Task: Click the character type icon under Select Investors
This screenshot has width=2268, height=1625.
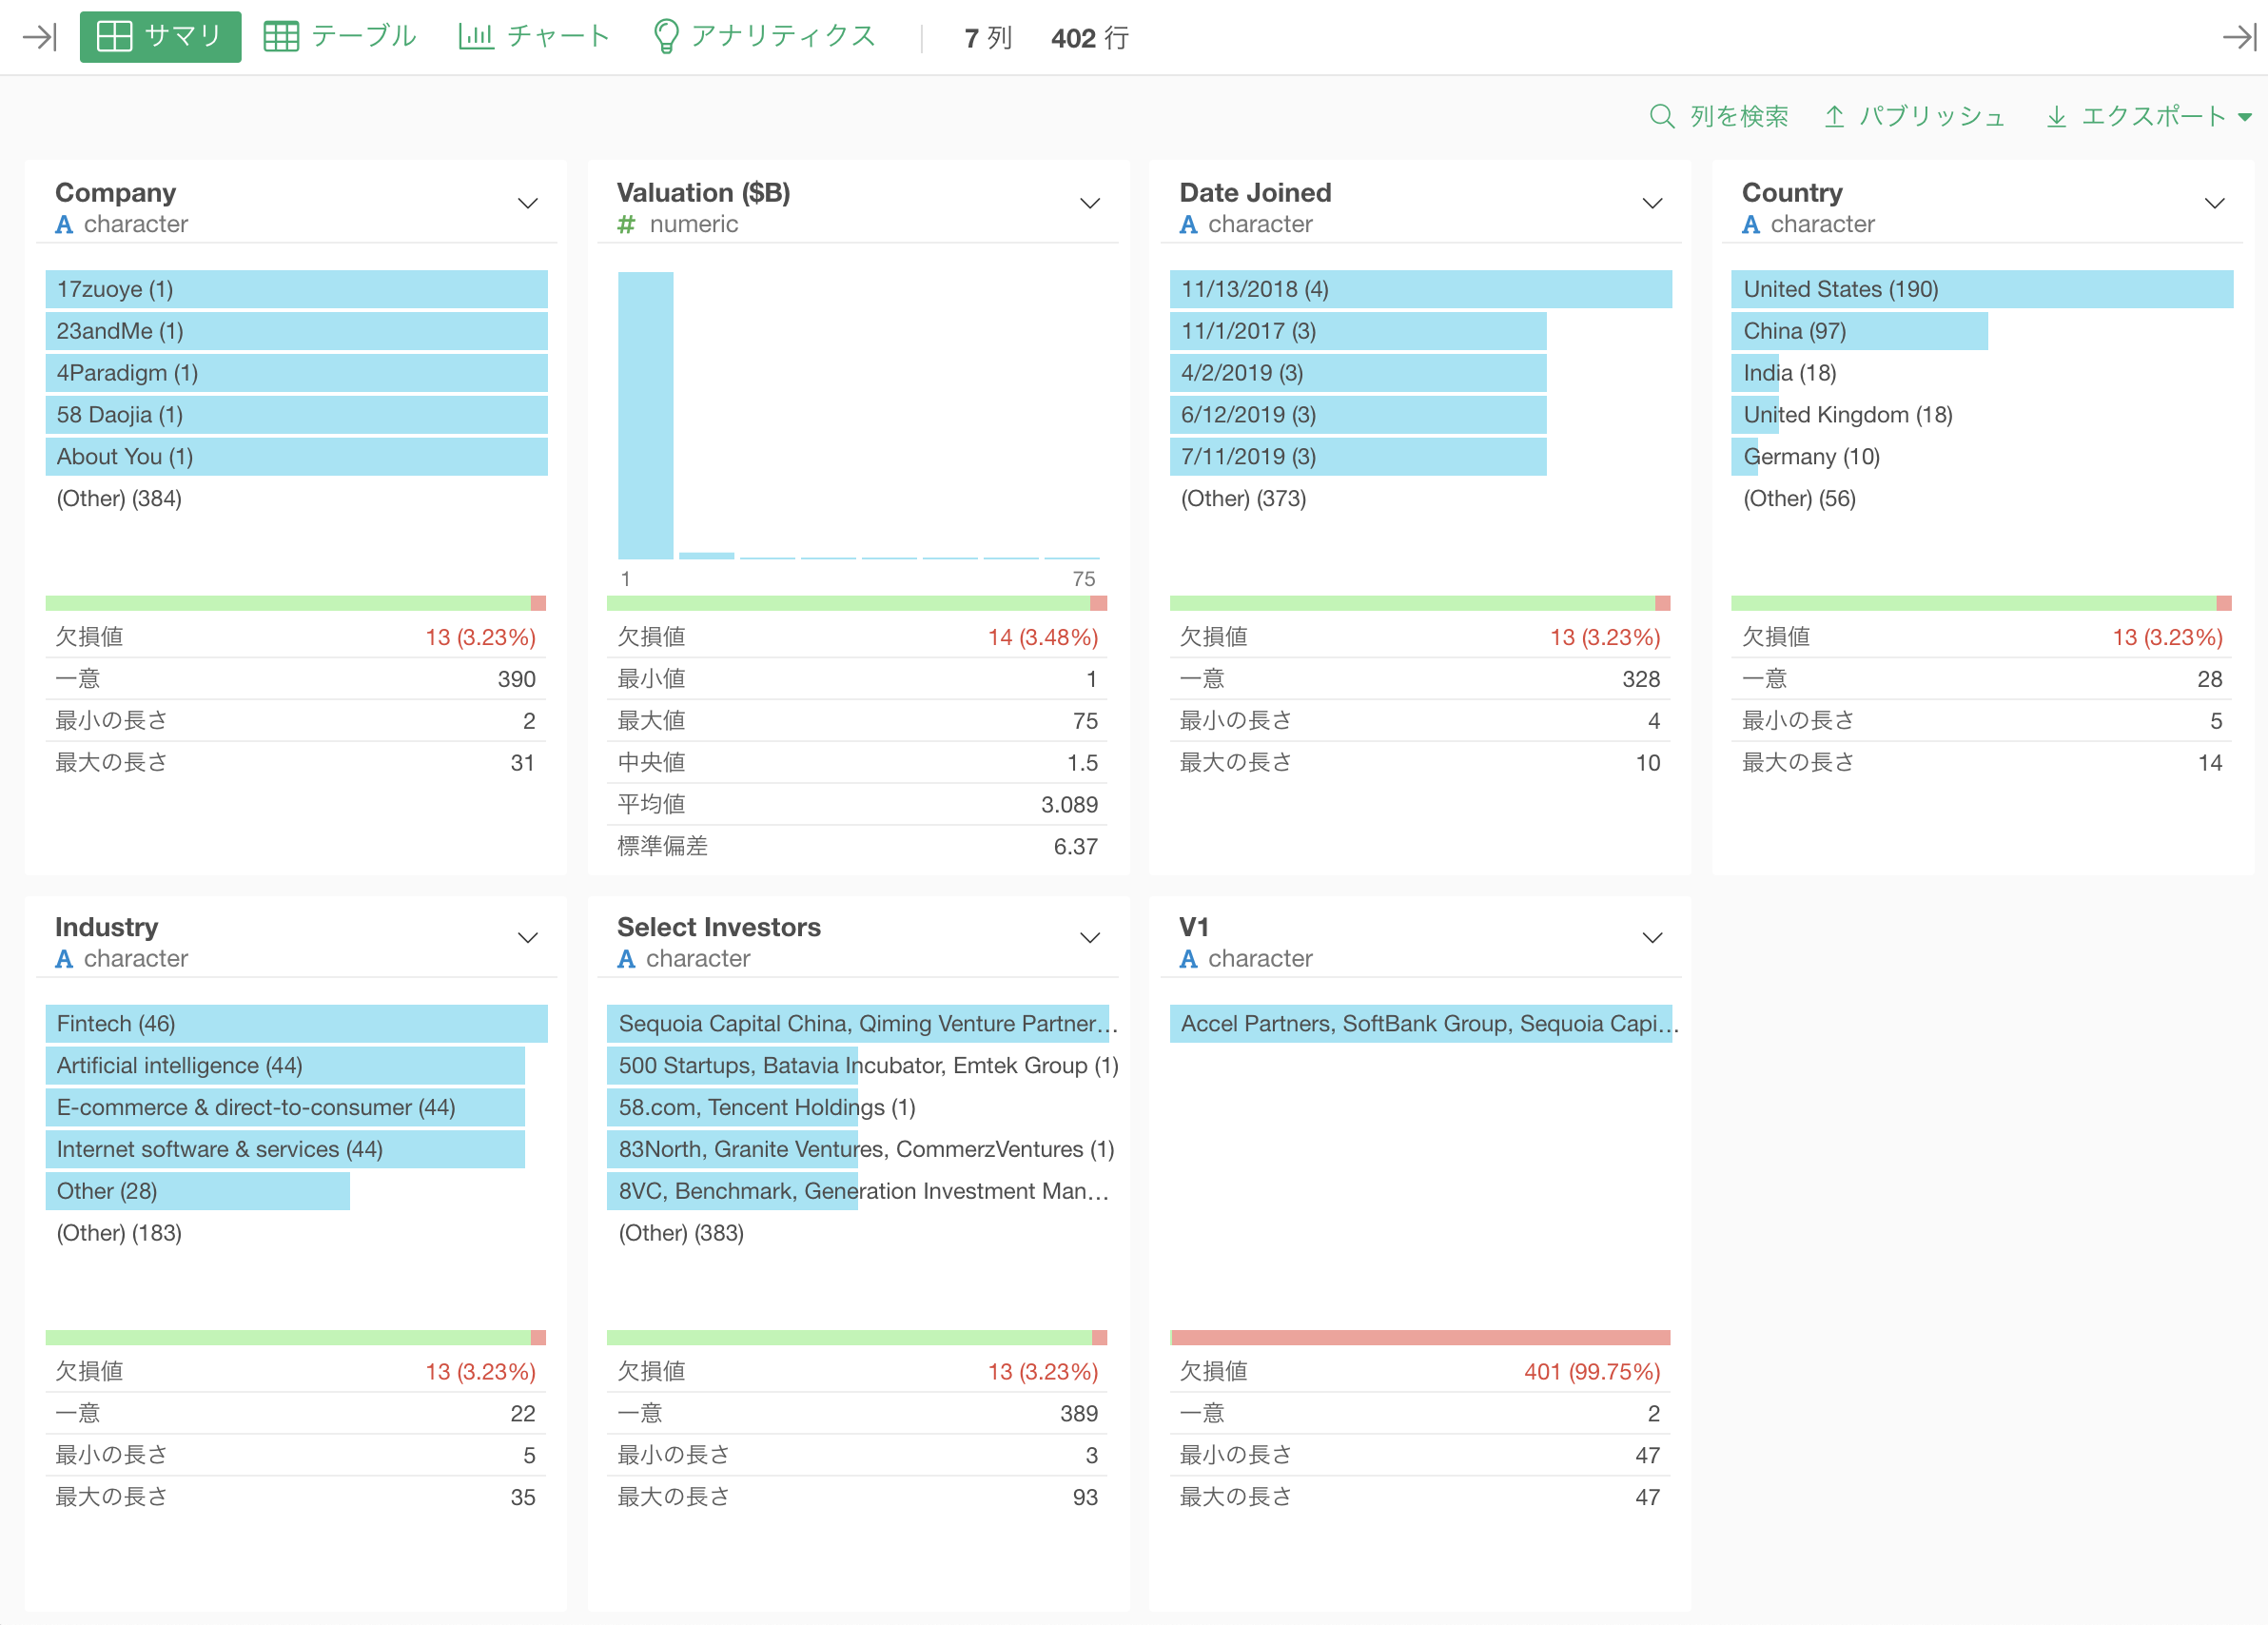Action: point(627,959)
